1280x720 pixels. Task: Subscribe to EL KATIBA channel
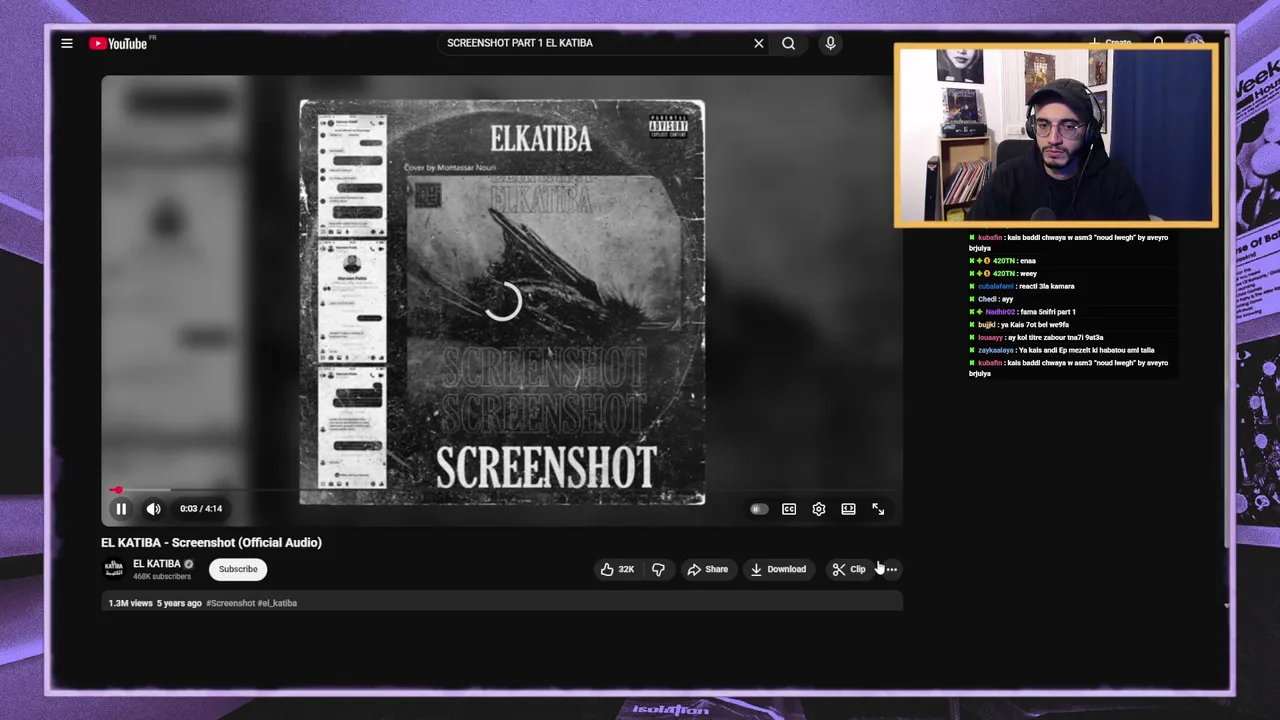(238, 569)
